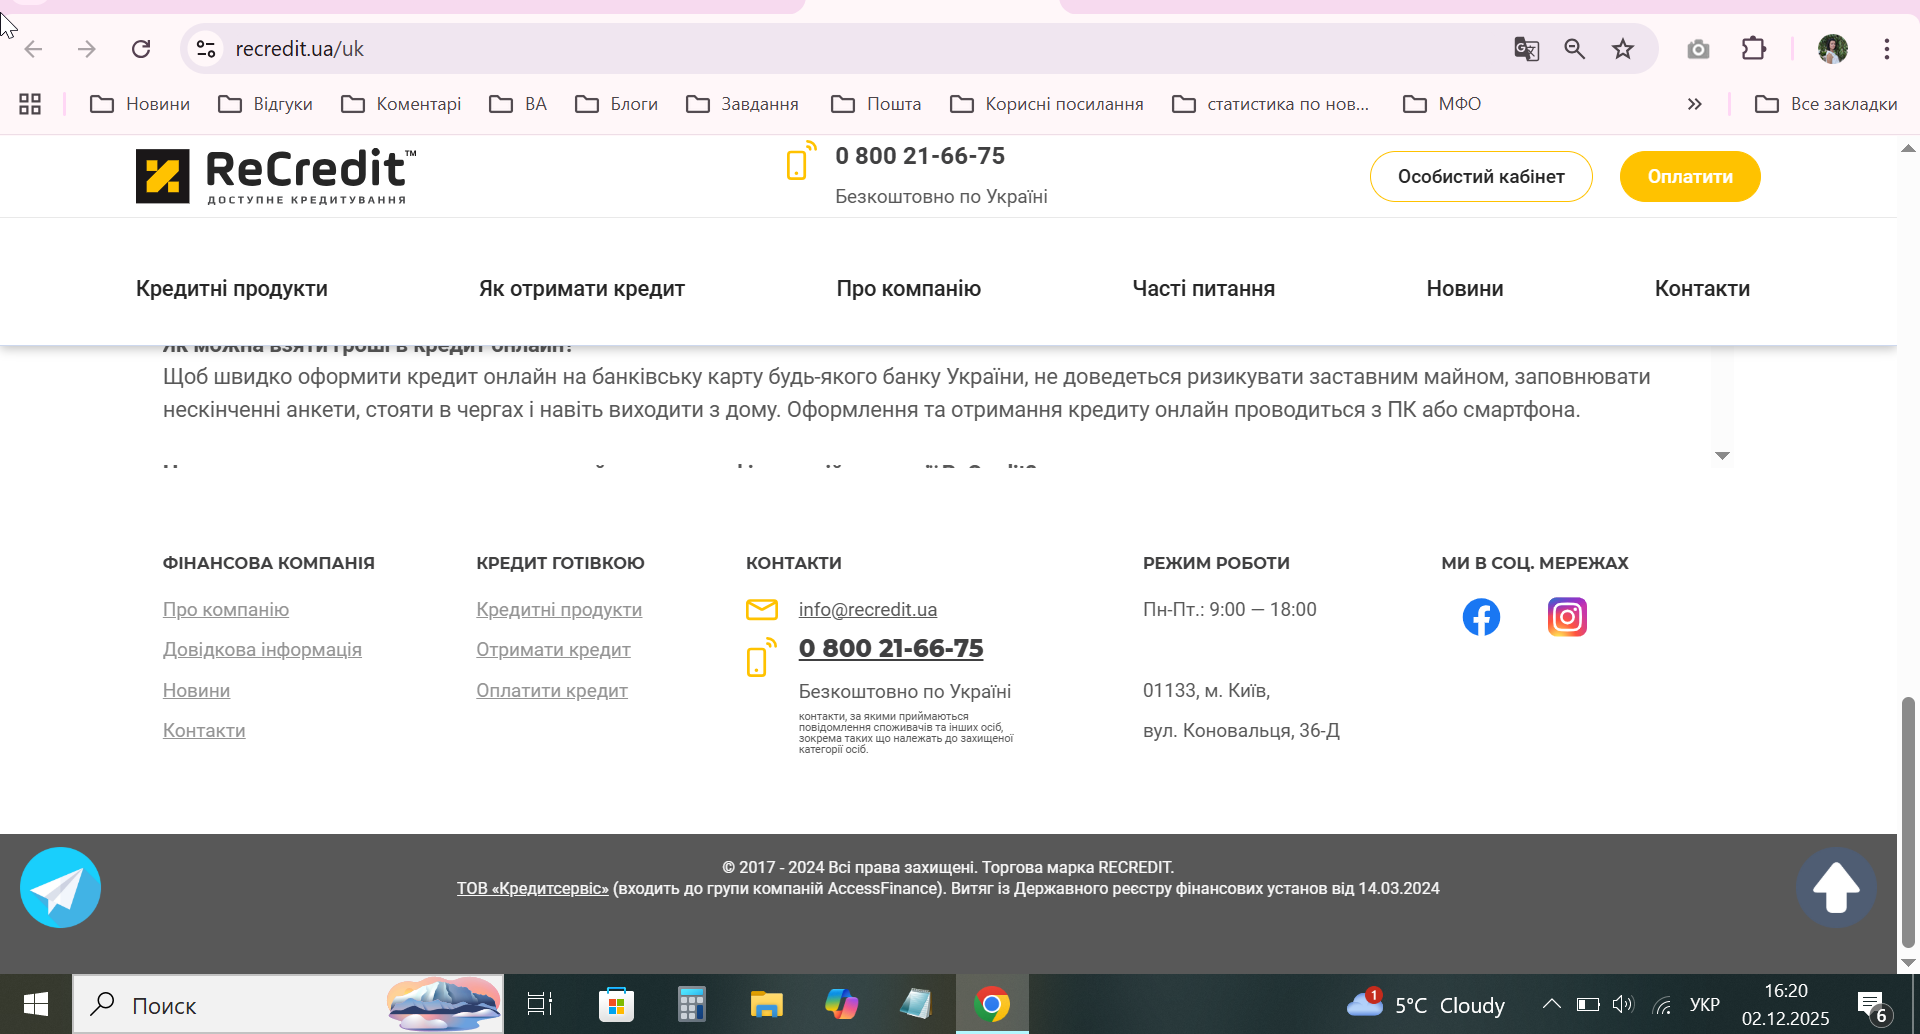This screenshot has height=1034, width=1920.
Task: Switch to Chrome in taskbar
Action: [x=992, y=1004]
